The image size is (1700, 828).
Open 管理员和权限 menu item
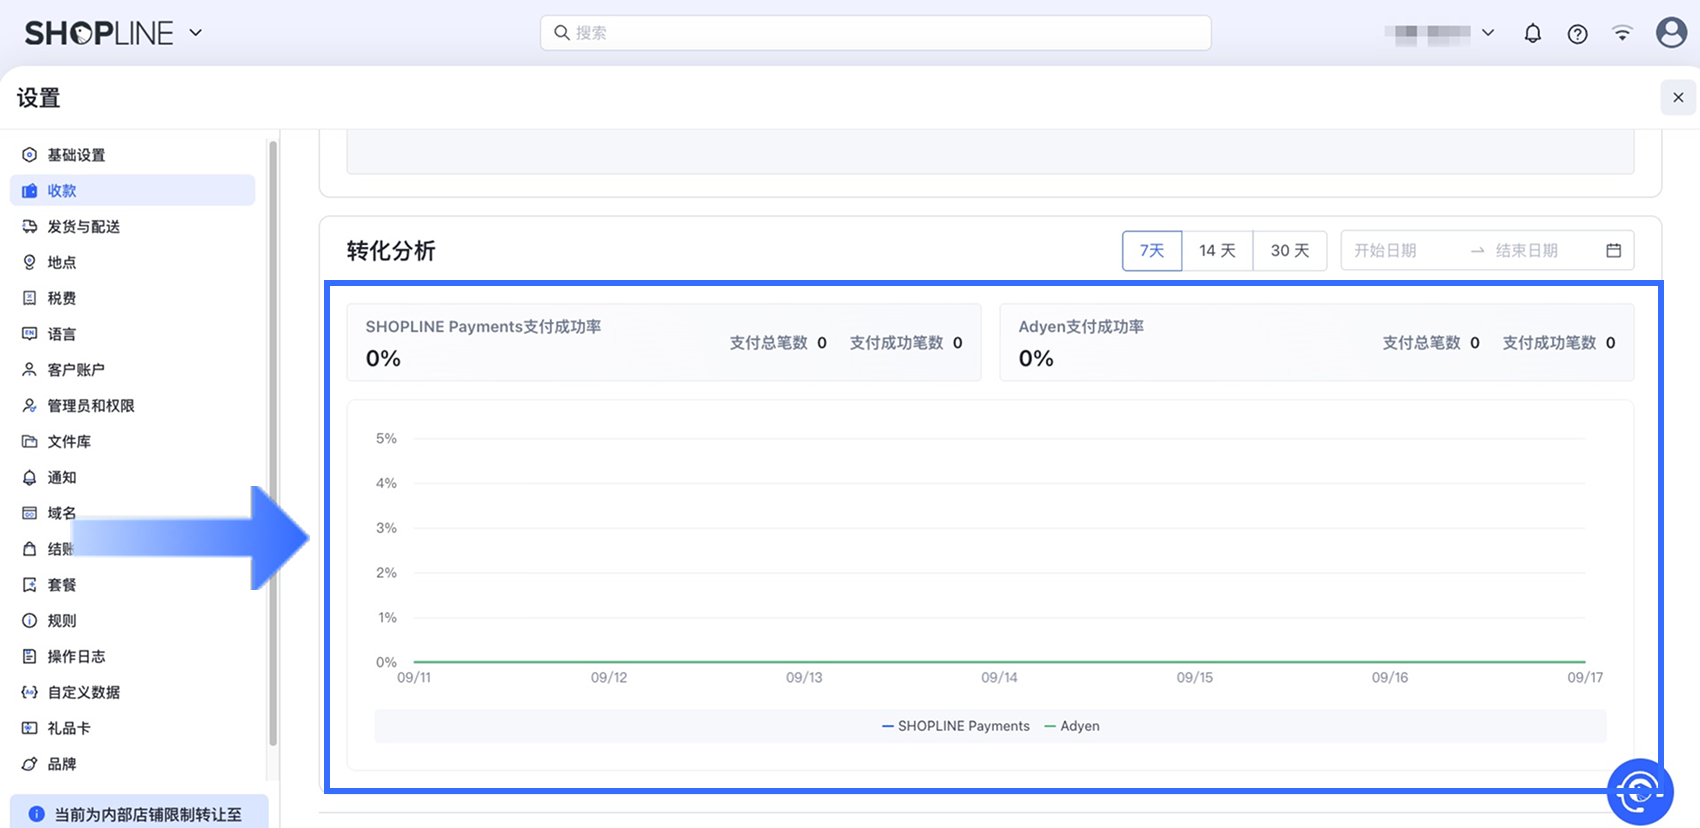[90, 406]
